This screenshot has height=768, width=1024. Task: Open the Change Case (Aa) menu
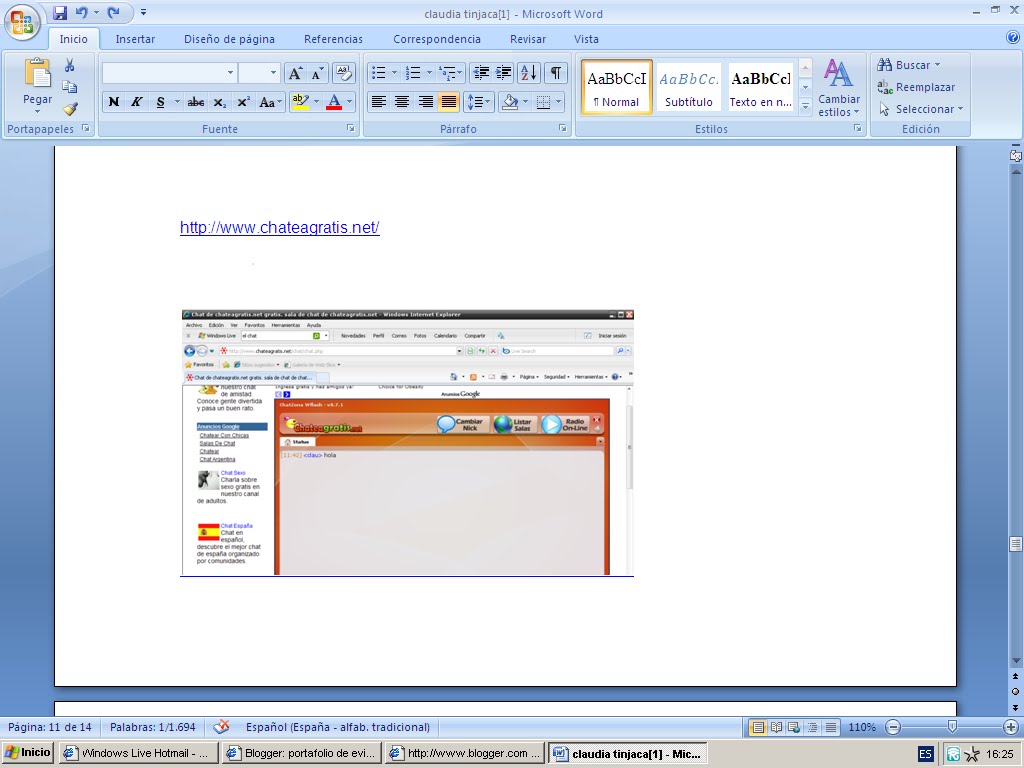(x=270, y=102)
